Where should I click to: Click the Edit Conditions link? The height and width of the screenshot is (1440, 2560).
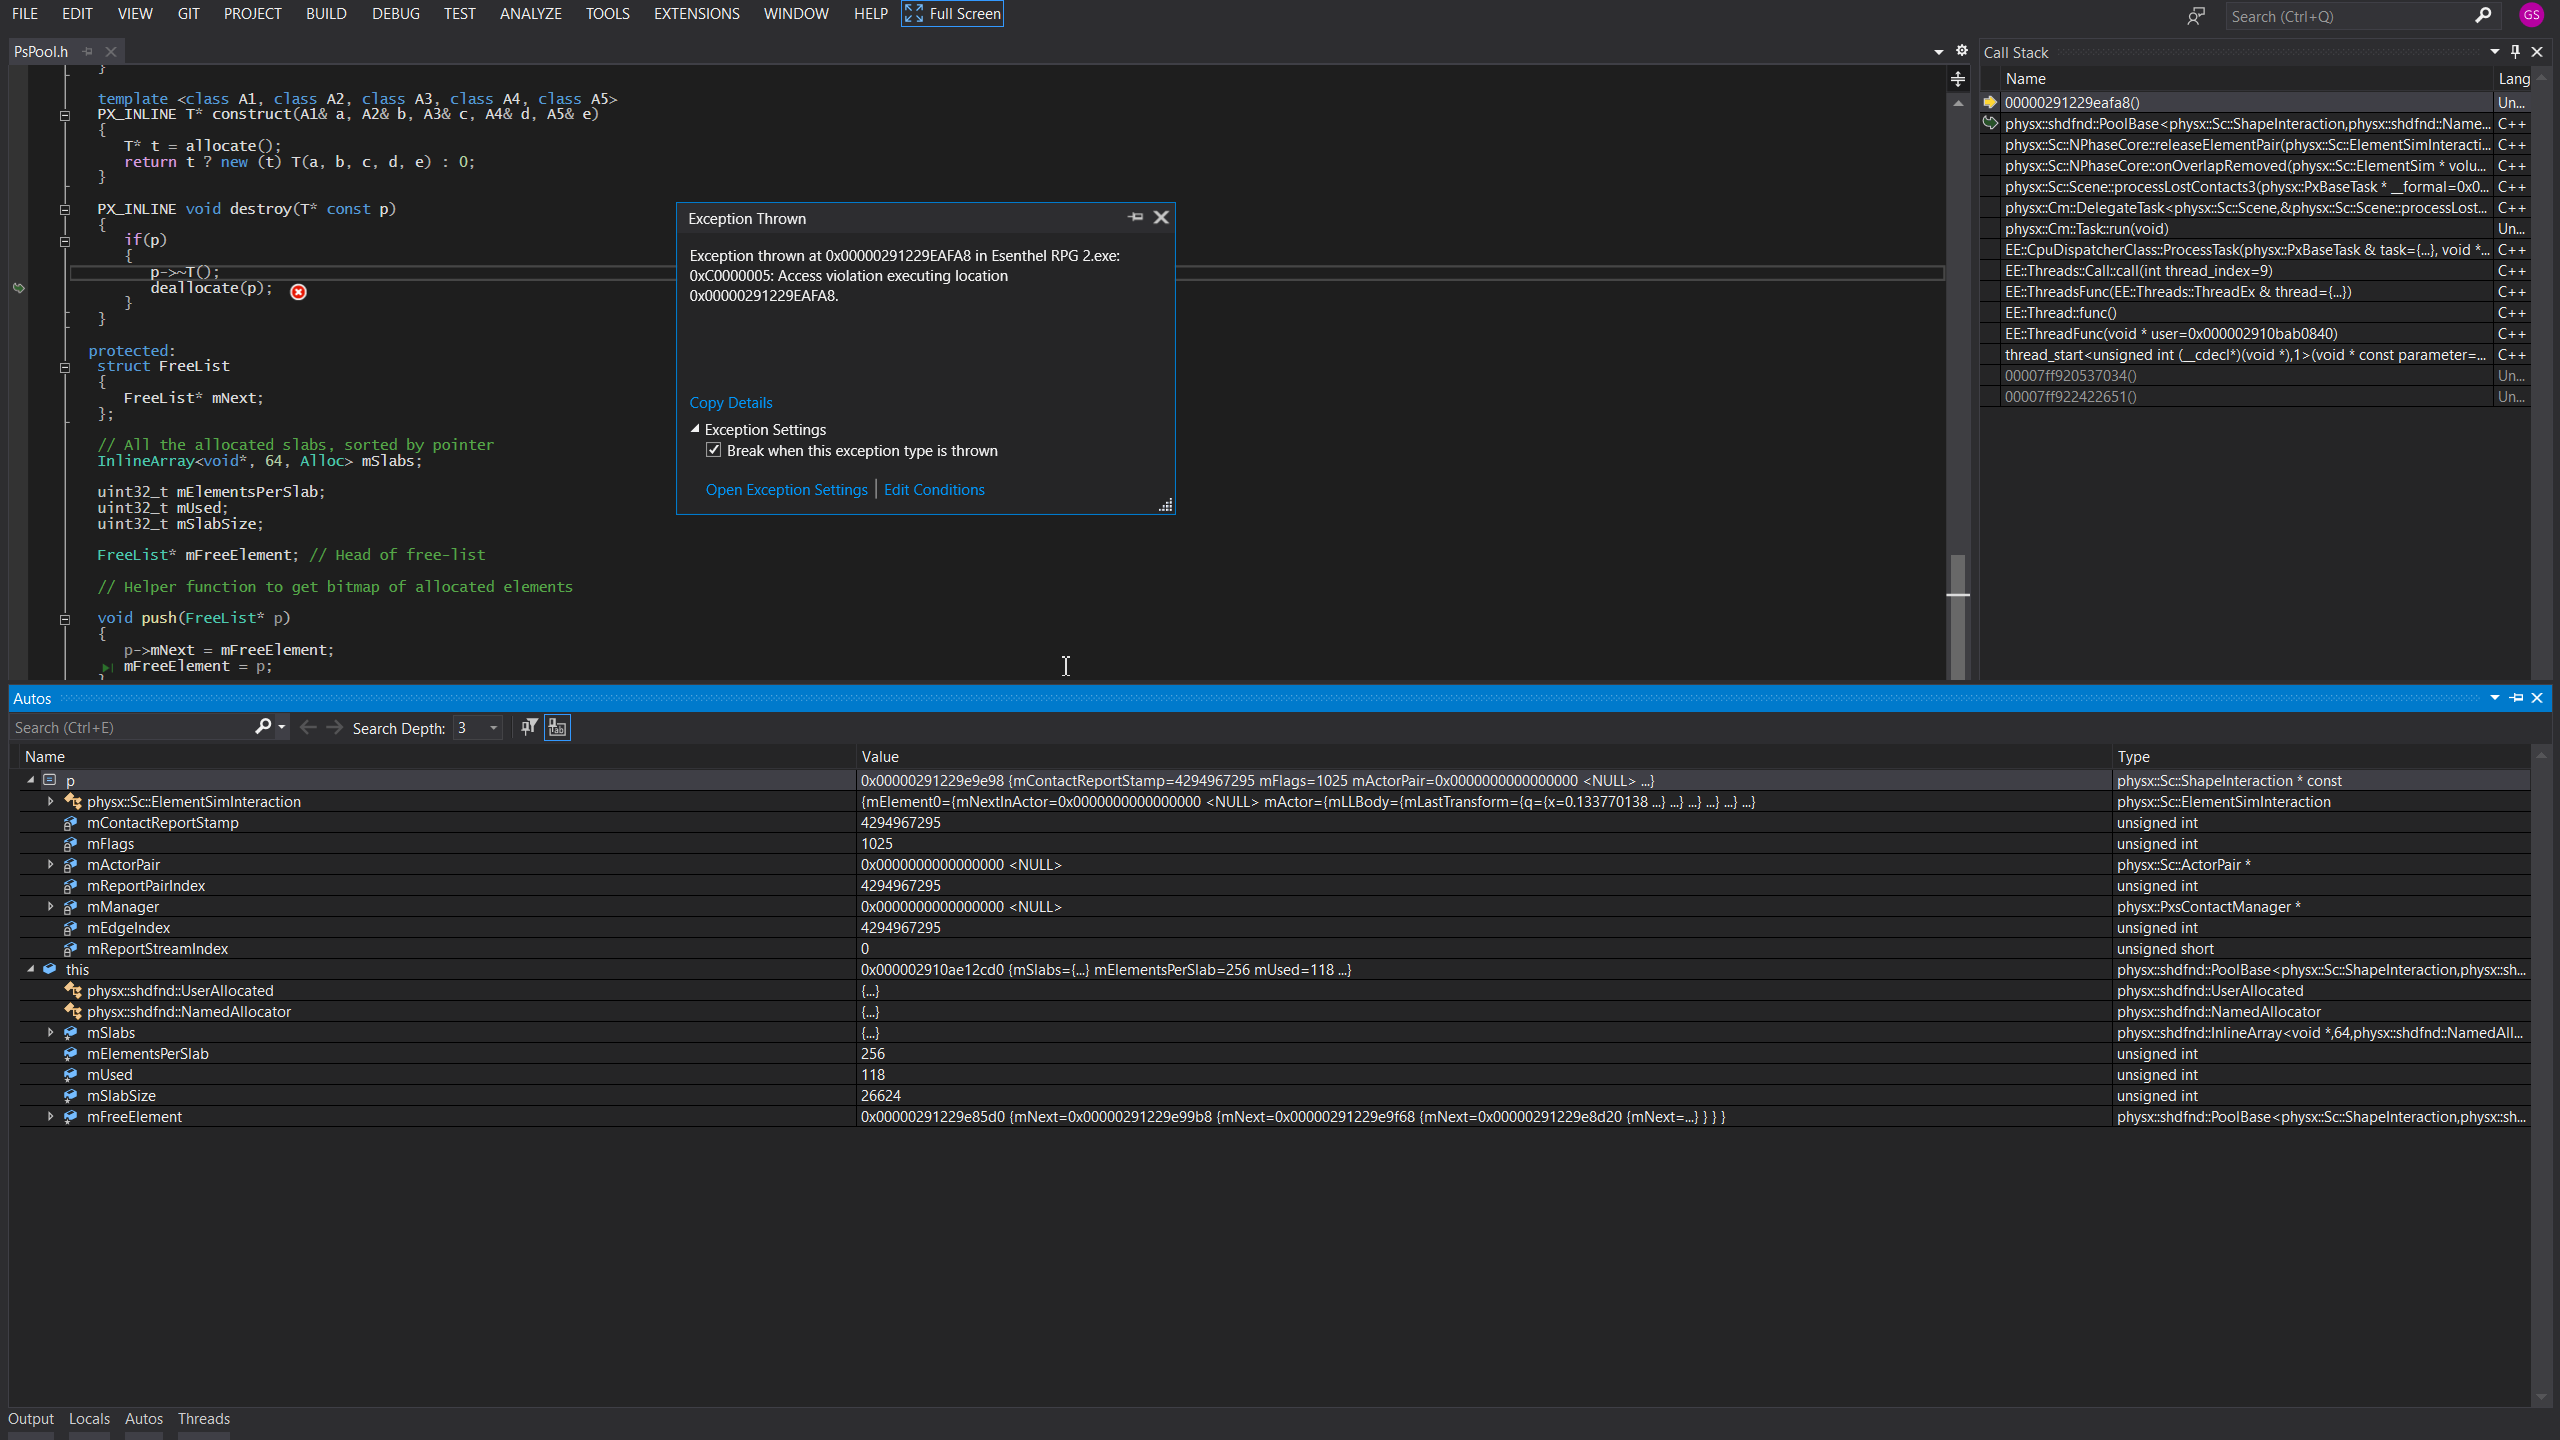(x=933, y=489)
